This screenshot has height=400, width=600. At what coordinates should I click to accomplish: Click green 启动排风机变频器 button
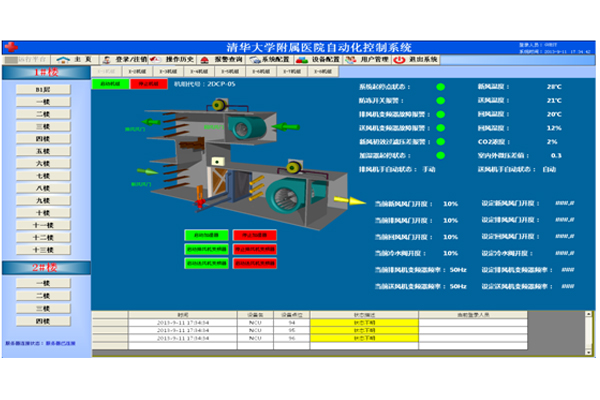point(207,249)
